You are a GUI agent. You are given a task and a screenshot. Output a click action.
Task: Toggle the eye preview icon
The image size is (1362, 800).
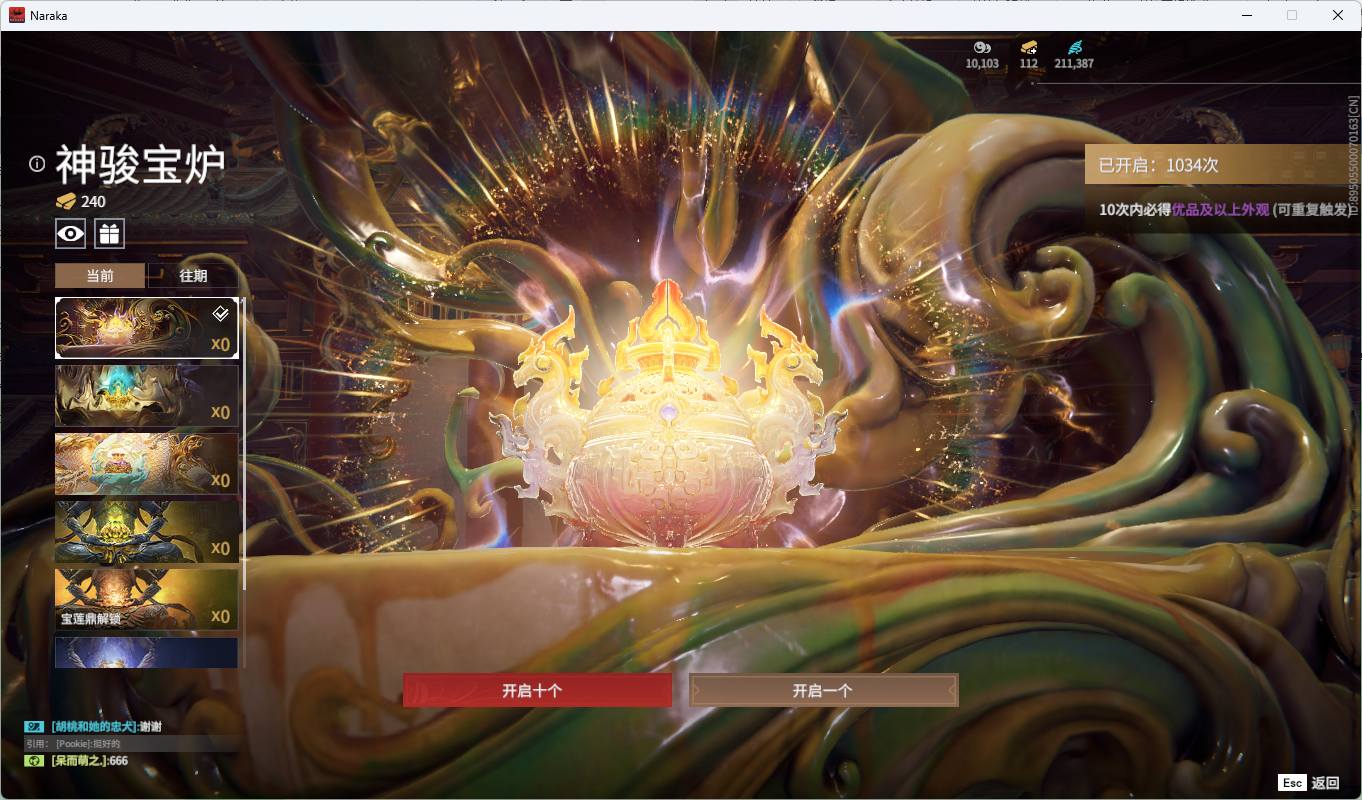point(70,234)
